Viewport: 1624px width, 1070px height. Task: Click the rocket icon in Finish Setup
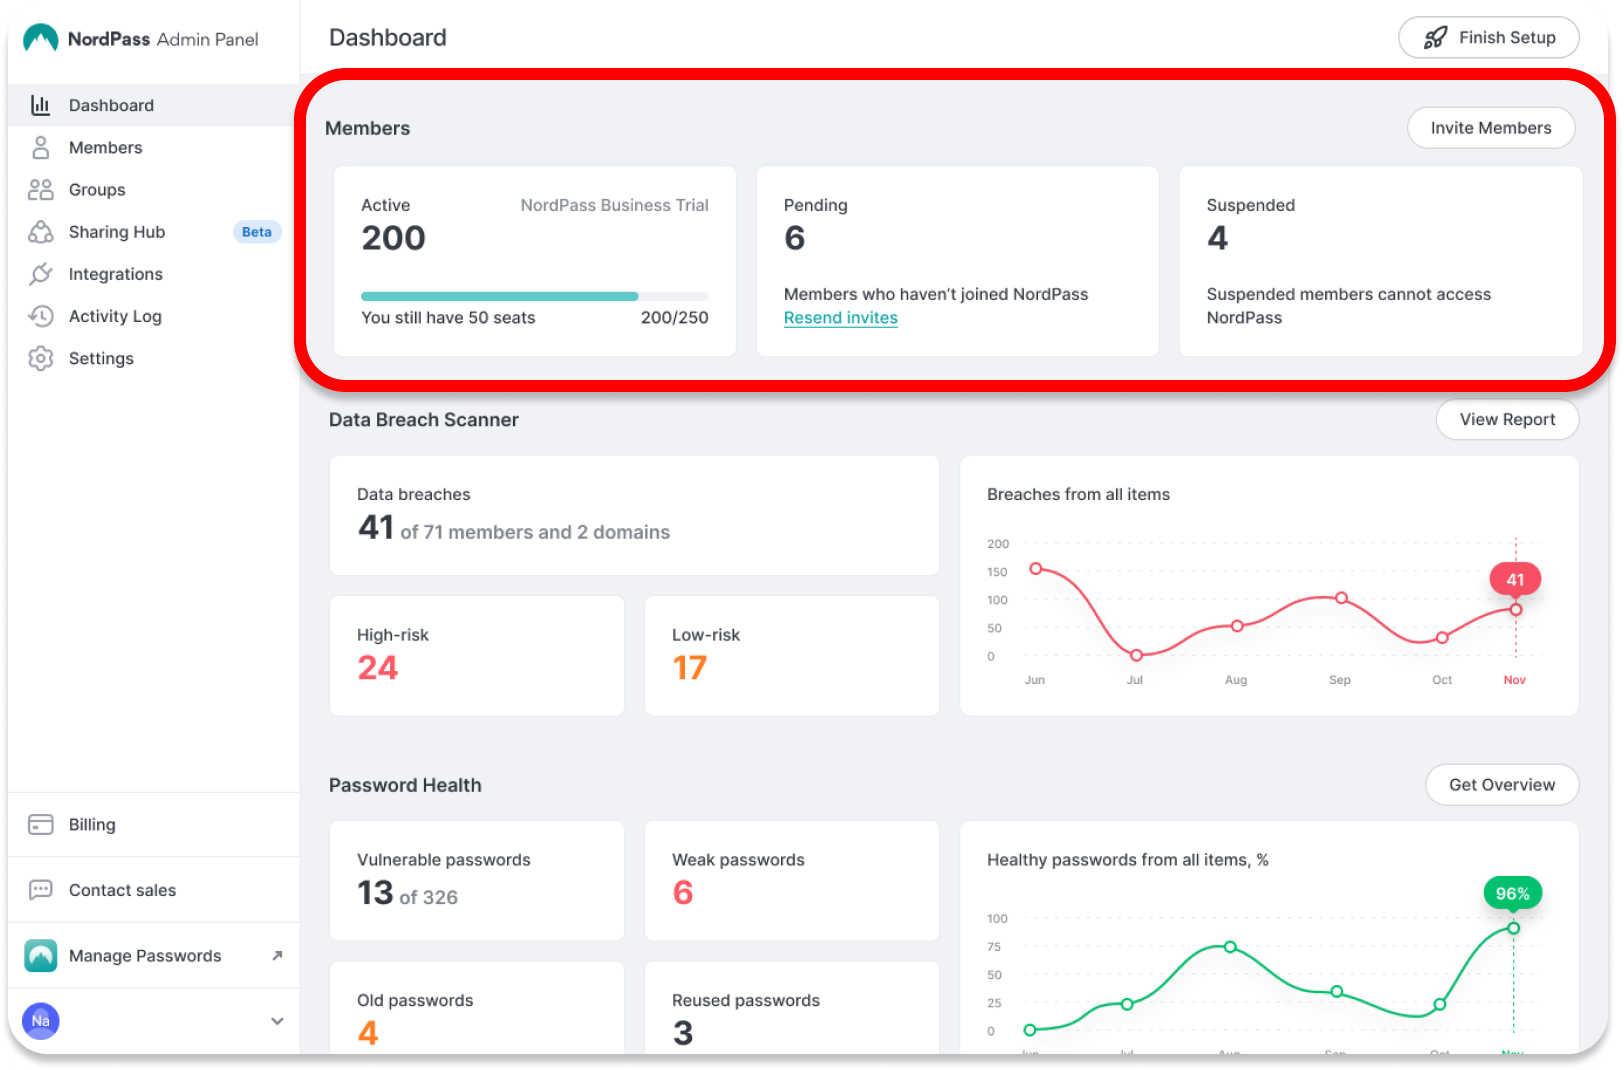(x=1435, y=38)
